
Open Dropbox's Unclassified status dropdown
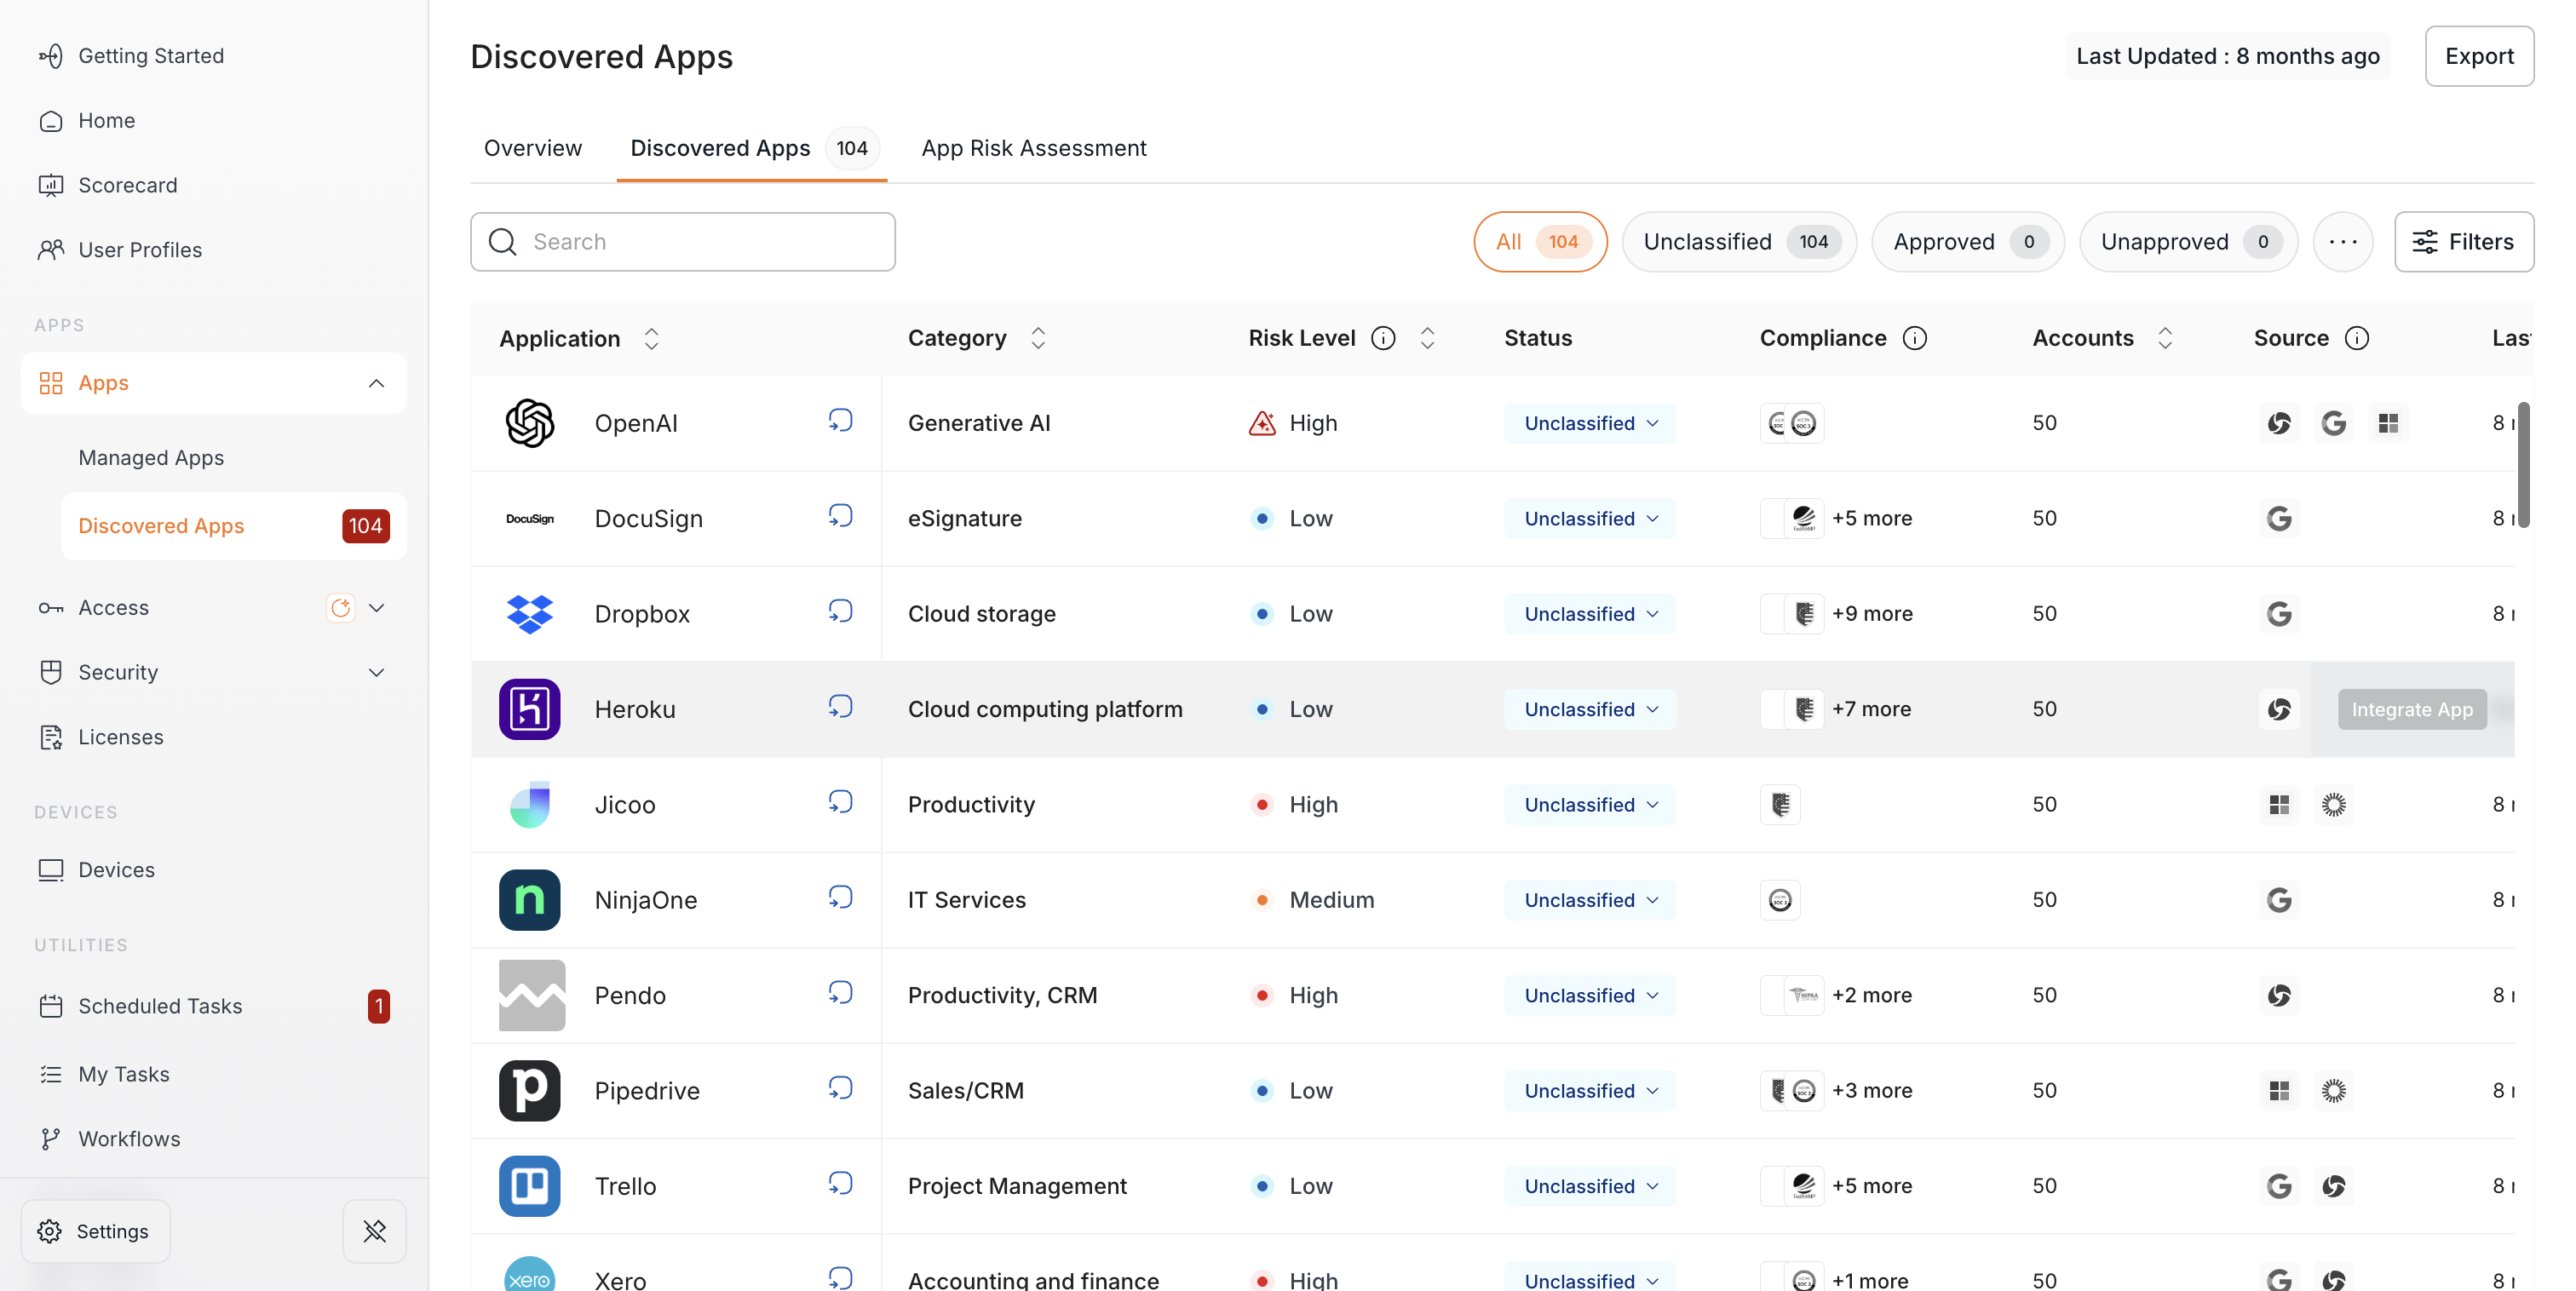coord(1590,614)
